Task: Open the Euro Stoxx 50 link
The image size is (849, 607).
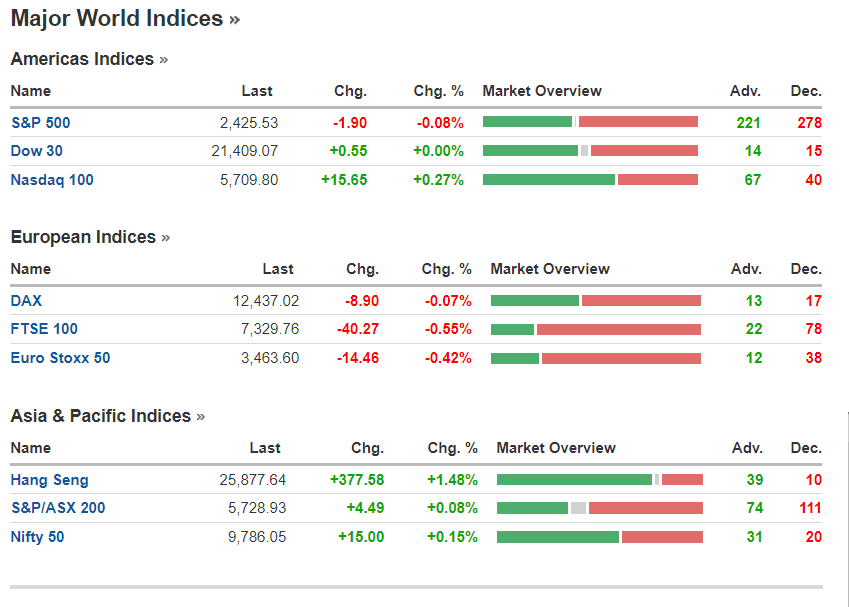Action: coord(60,358)
